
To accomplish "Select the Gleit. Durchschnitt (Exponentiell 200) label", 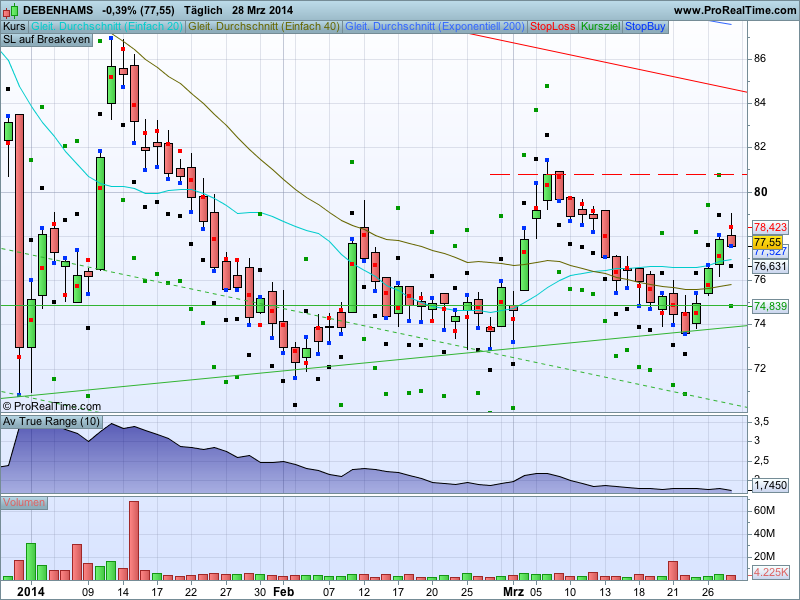I will pos(435,26).
